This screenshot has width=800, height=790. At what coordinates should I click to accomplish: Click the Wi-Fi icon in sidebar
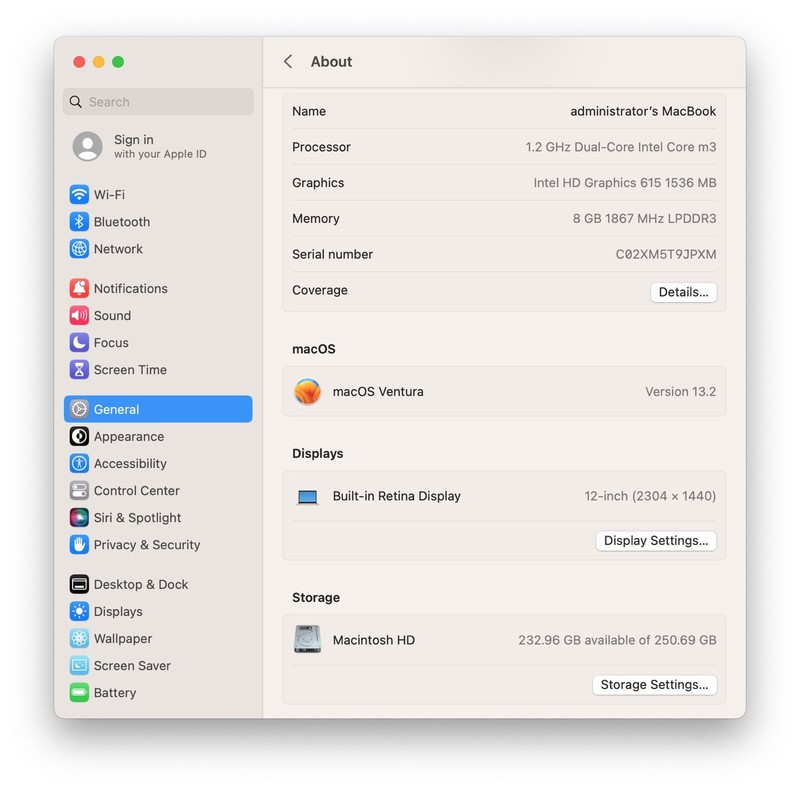(79, 194)
